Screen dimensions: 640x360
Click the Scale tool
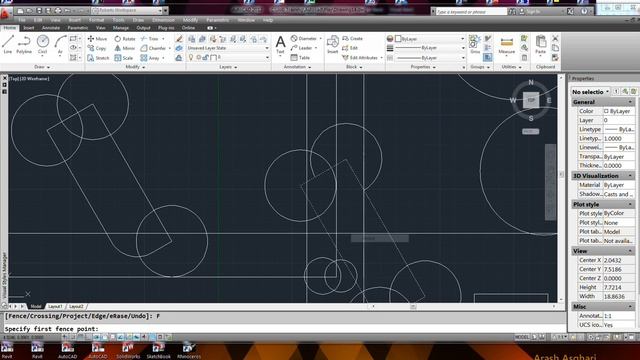(x=124, y=58)
